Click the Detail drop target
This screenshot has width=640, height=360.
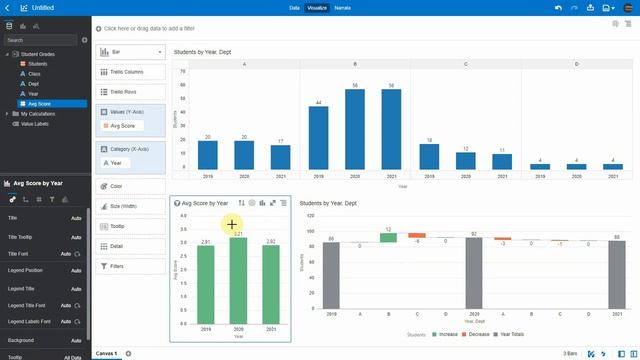pyautogui.click(x=131, y=246)
